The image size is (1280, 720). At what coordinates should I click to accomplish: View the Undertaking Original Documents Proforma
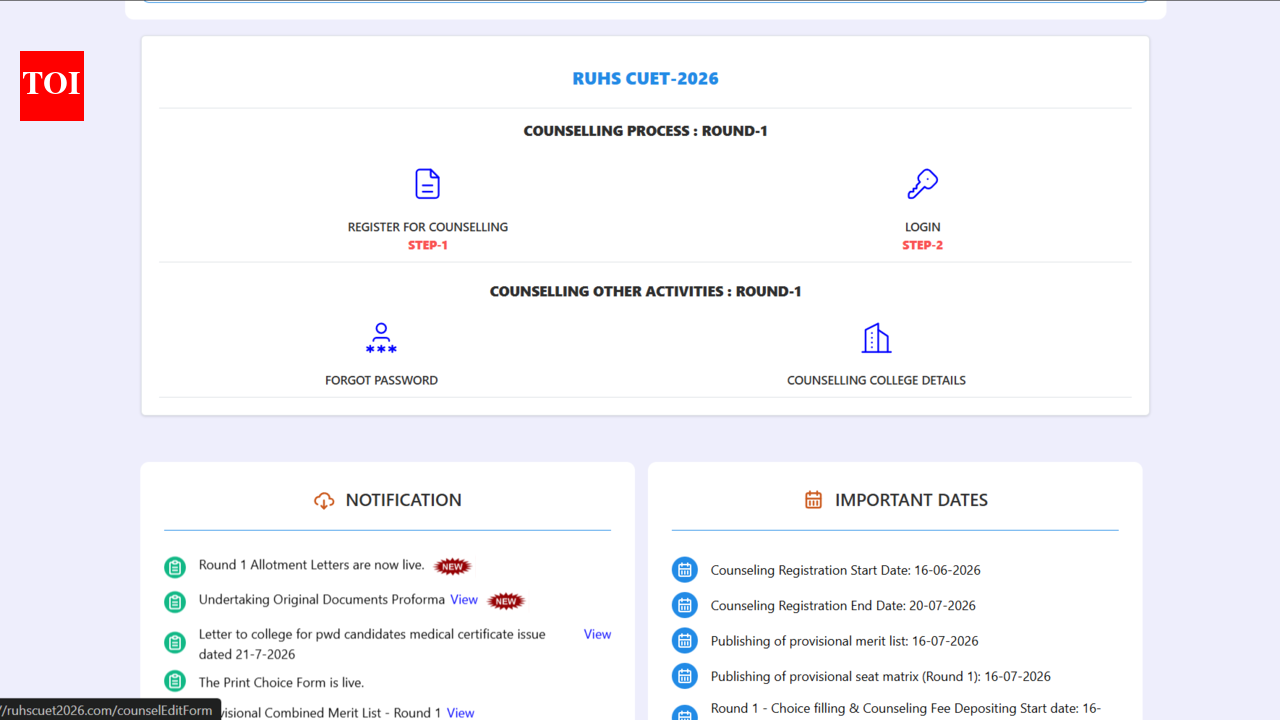point(464,600)
